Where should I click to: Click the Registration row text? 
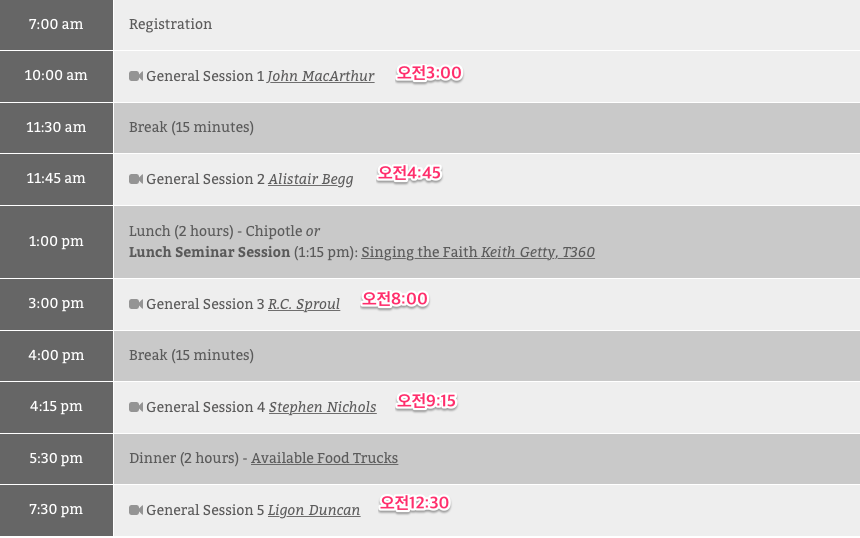171,24
